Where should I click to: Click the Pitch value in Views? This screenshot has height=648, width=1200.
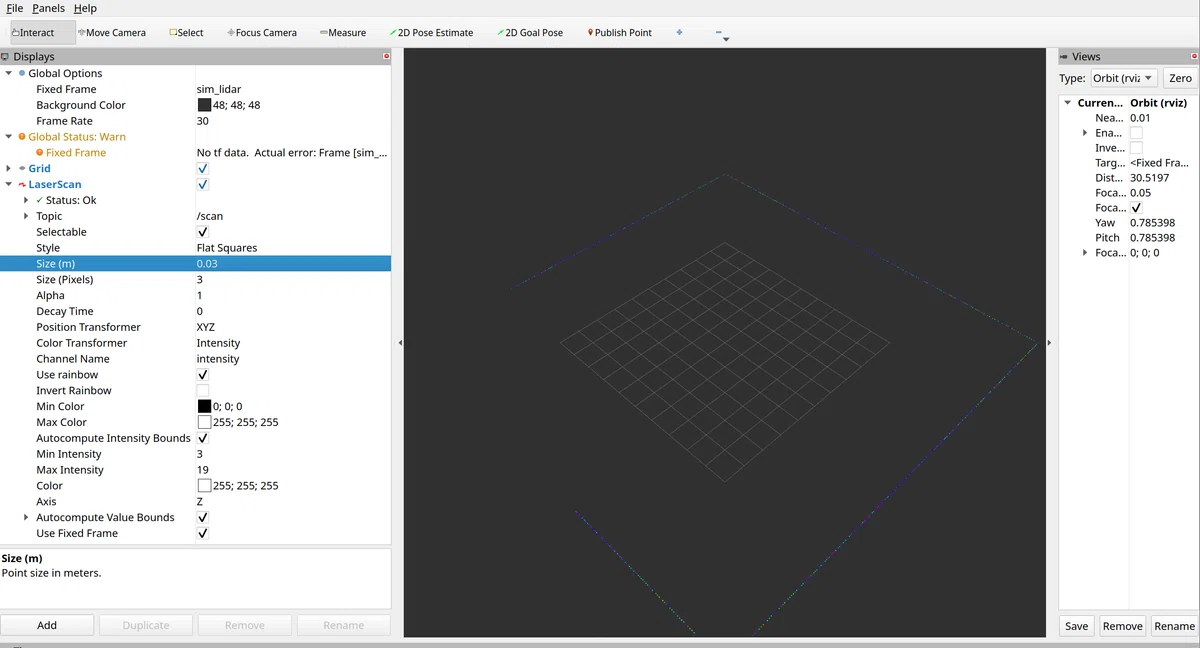point(1152,238)
